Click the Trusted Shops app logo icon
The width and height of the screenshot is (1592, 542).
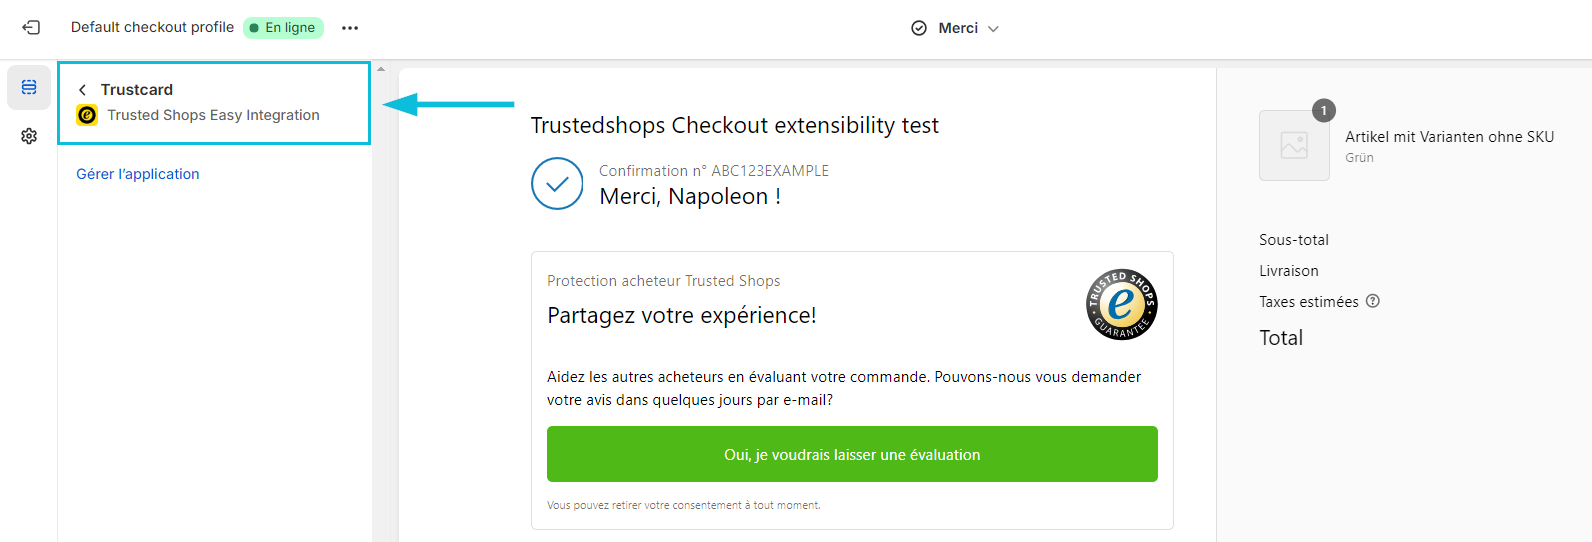click(87, 115)
